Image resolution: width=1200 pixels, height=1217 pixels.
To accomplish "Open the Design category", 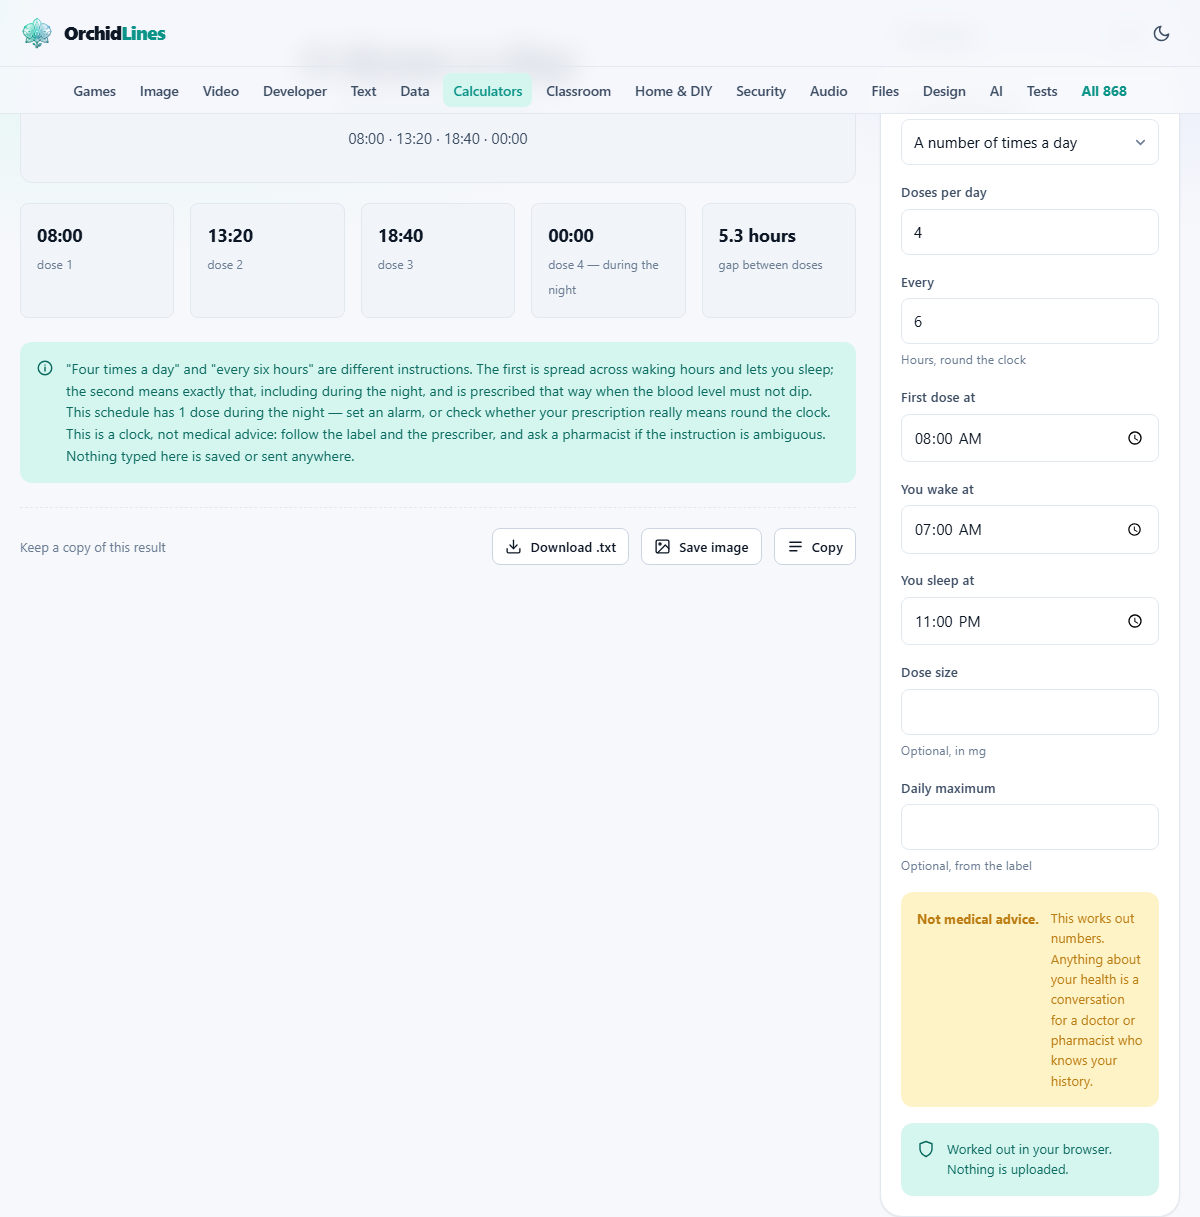I will [x=944, y=91].
